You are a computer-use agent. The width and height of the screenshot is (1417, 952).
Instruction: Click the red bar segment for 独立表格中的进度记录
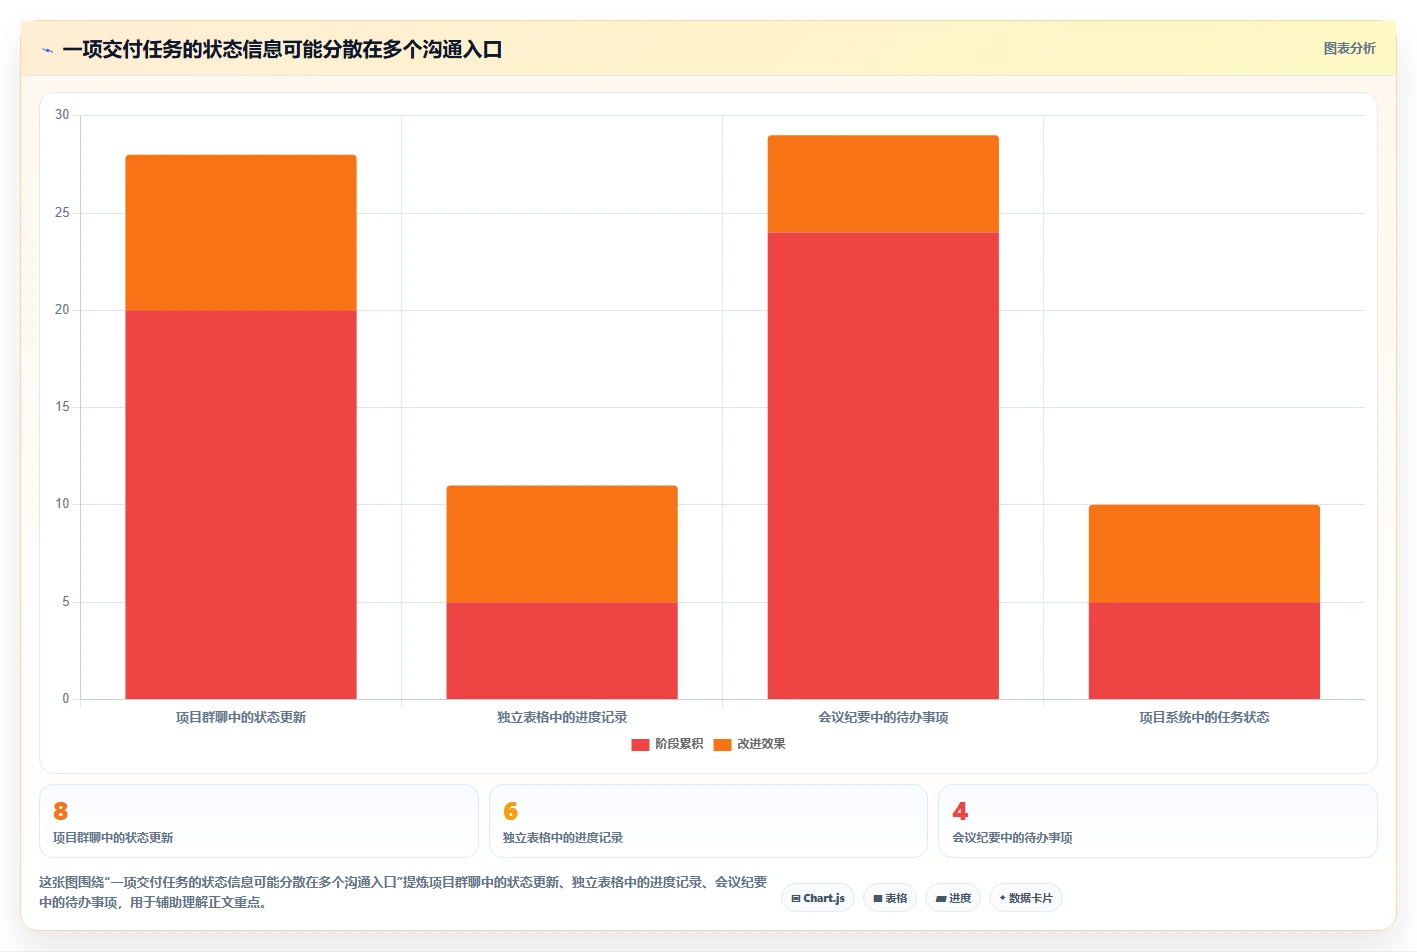pyautogui.click(x=562, y=651)
